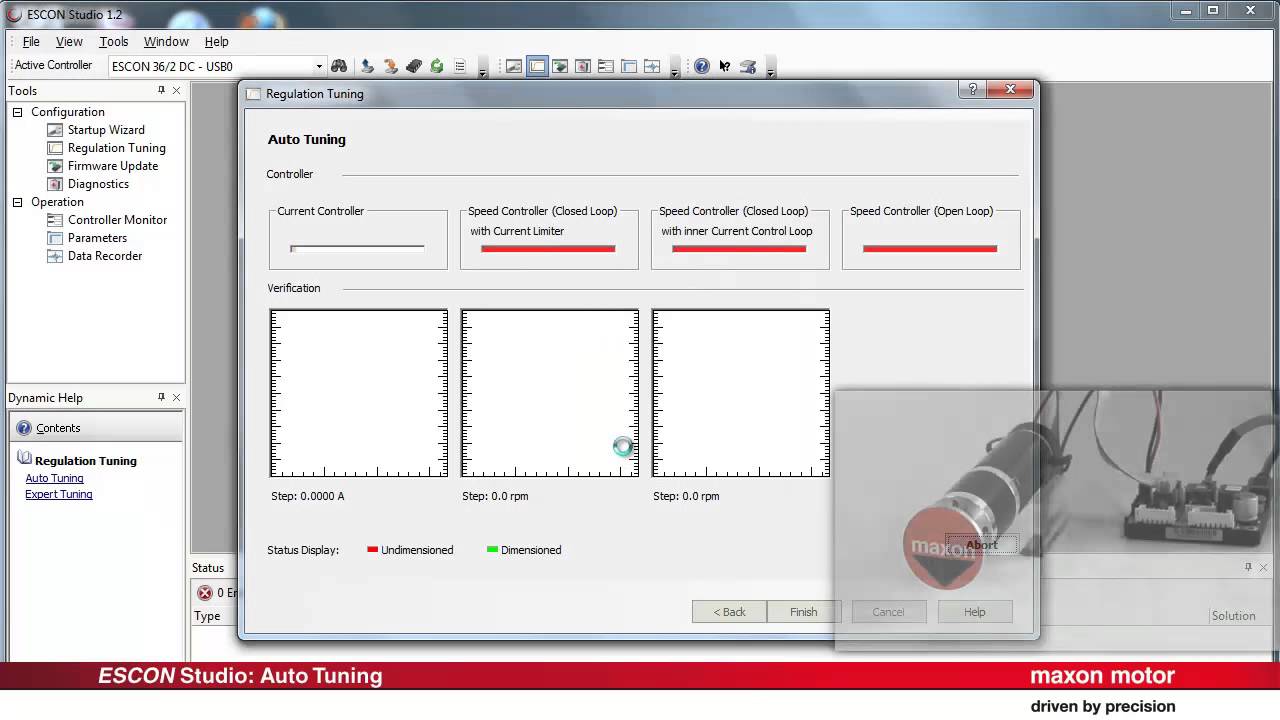This screenshot has width=1280, height=720.
Task: Open Startup Wizard from the toolbar icon
Action: tap(514, 66)
